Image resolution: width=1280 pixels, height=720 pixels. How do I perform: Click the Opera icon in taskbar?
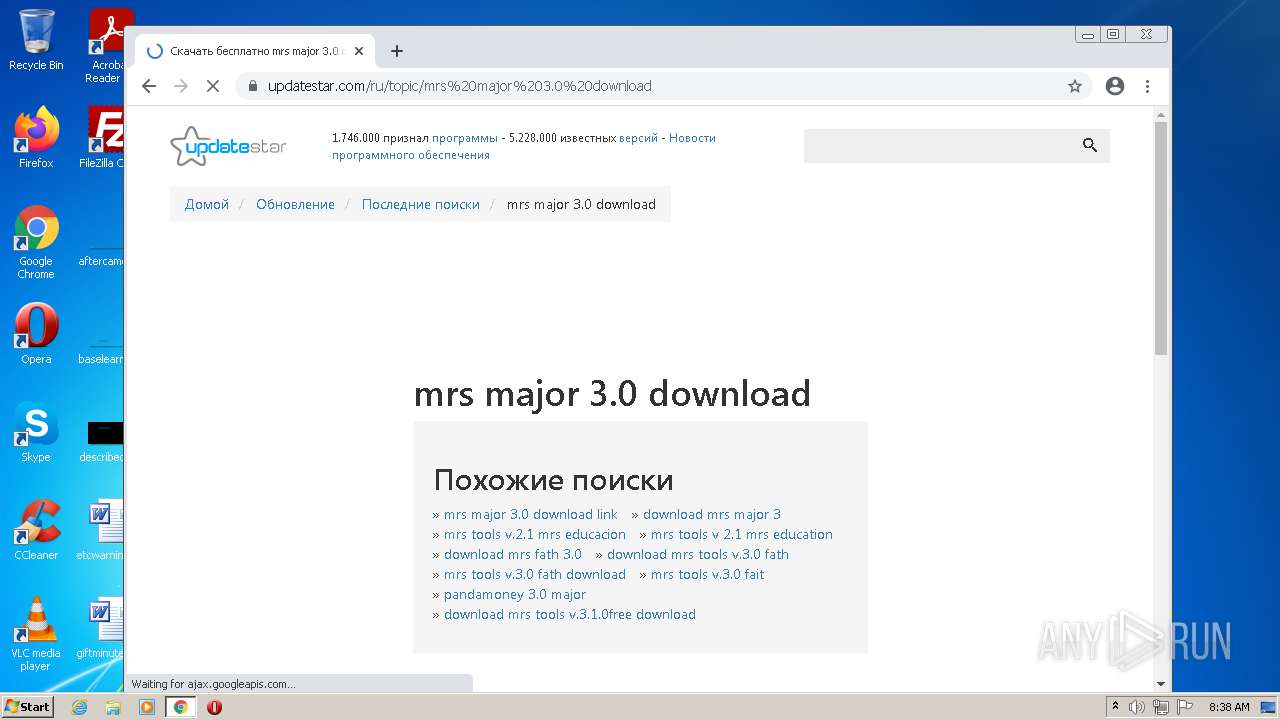point(214,707)
